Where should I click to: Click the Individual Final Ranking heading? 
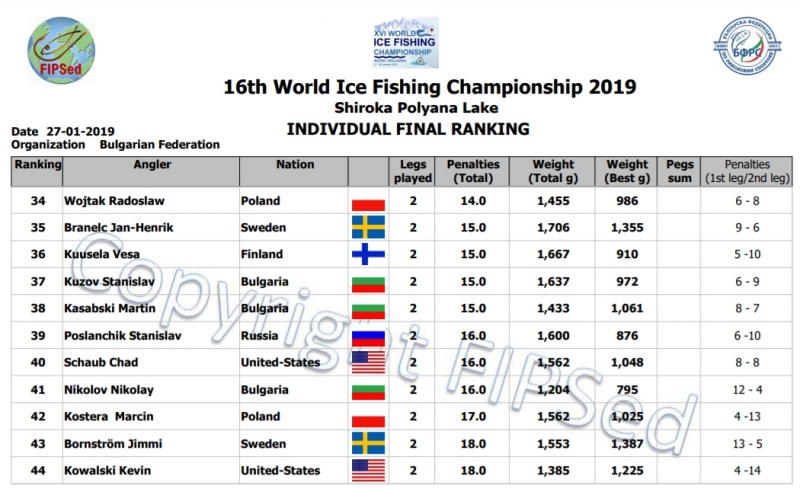point(408,129)
